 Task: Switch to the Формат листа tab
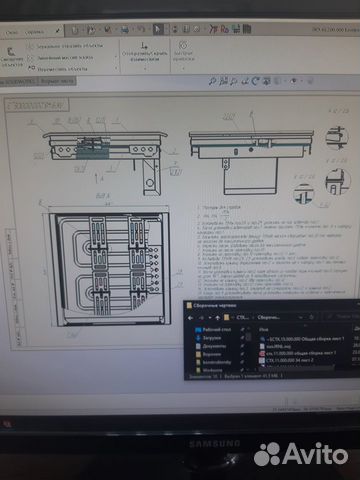click(x=57, y=81)
